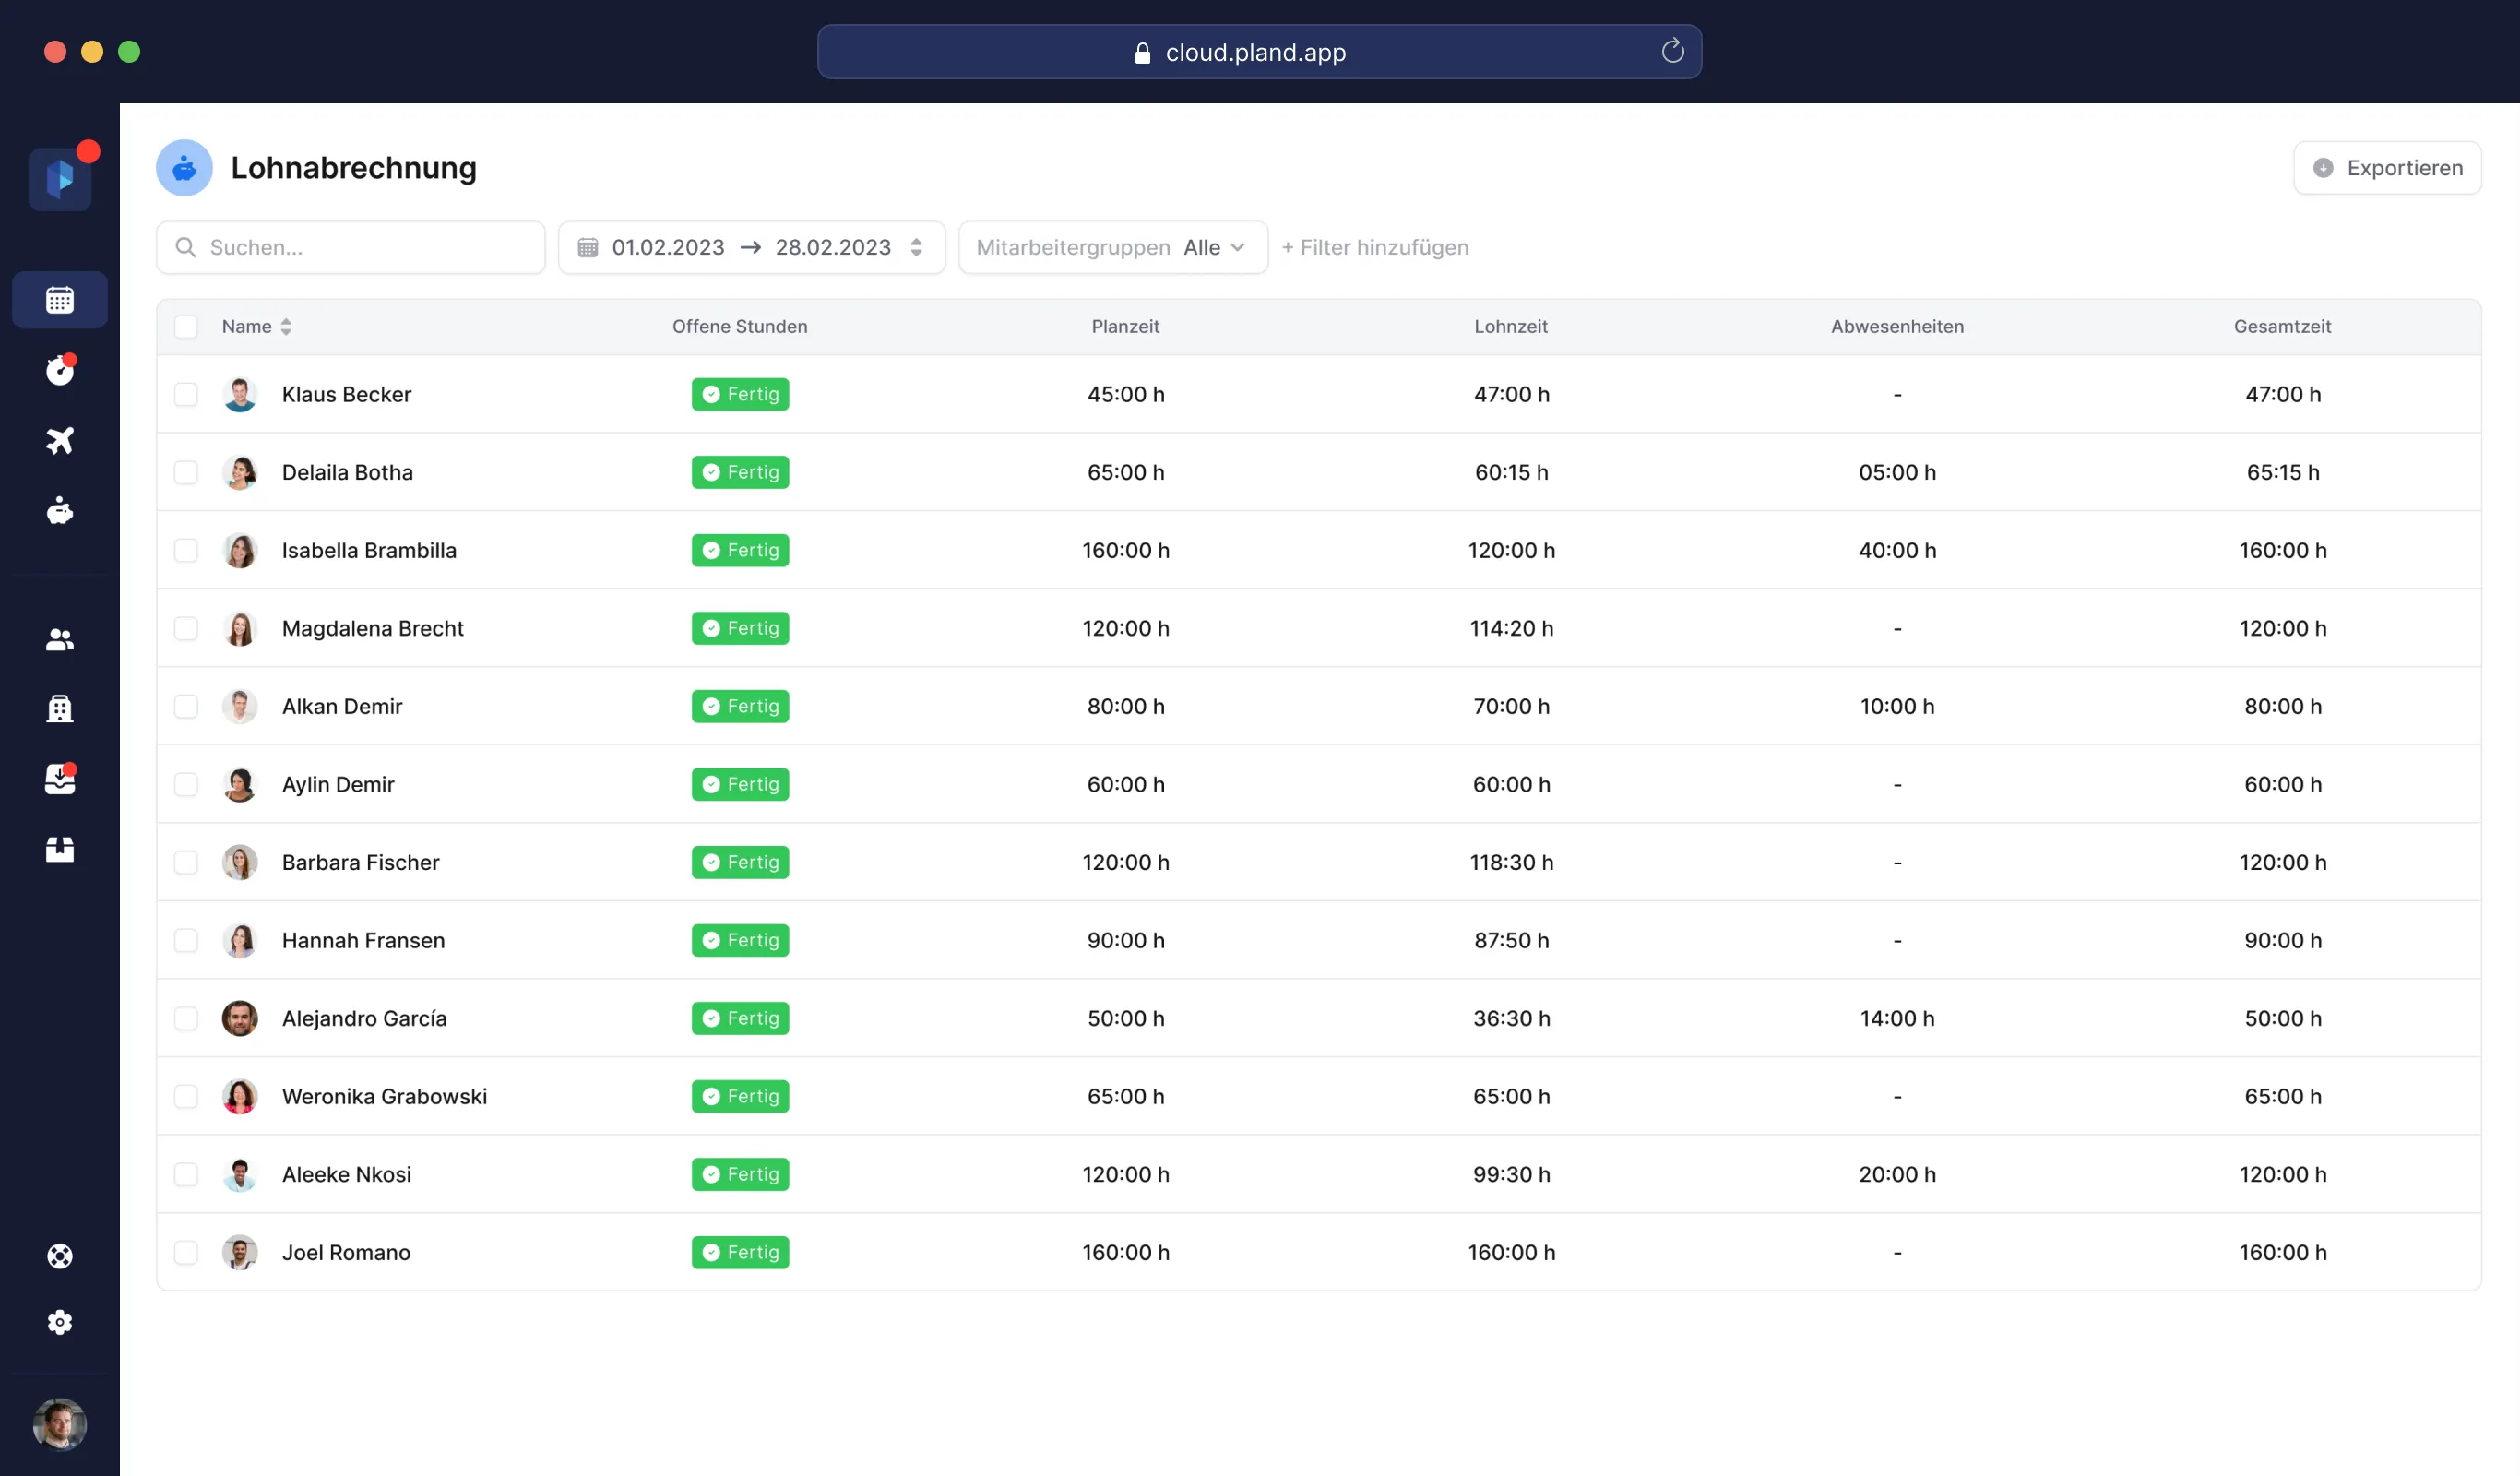Click the cloud.pland.app address bar

coord(1259,52)
